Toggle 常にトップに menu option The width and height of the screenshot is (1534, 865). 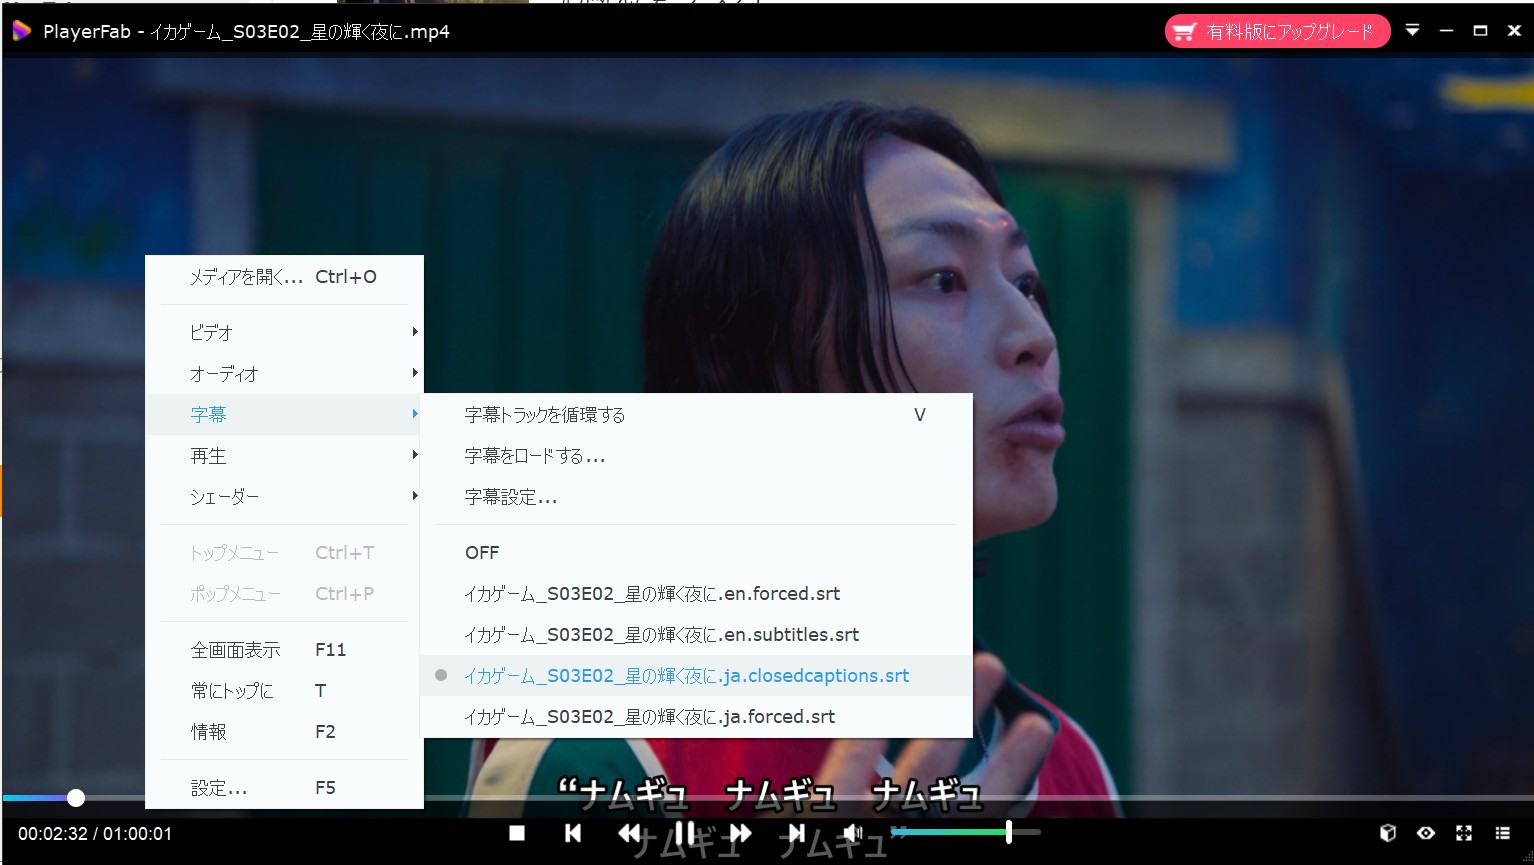tap(284, 691)
